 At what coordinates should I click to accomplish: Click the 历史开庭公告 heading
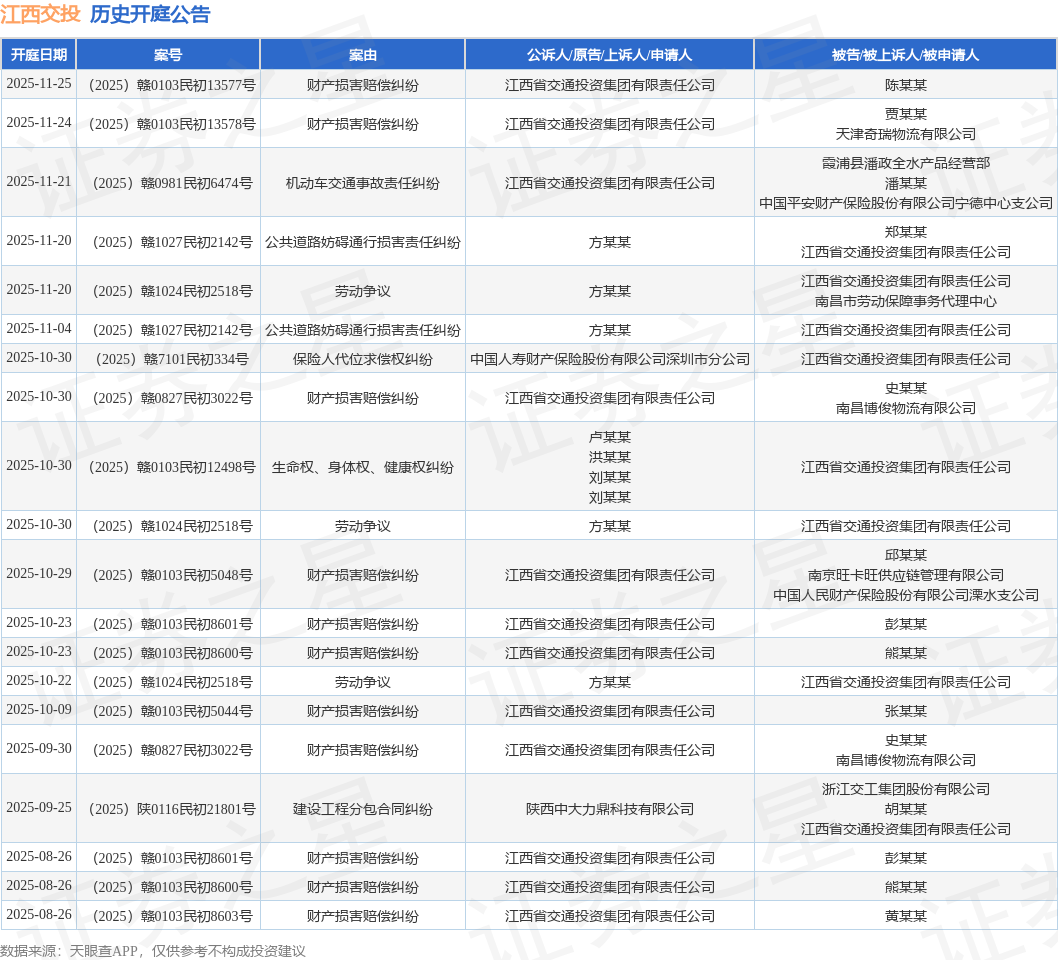[x=150, y=14]
